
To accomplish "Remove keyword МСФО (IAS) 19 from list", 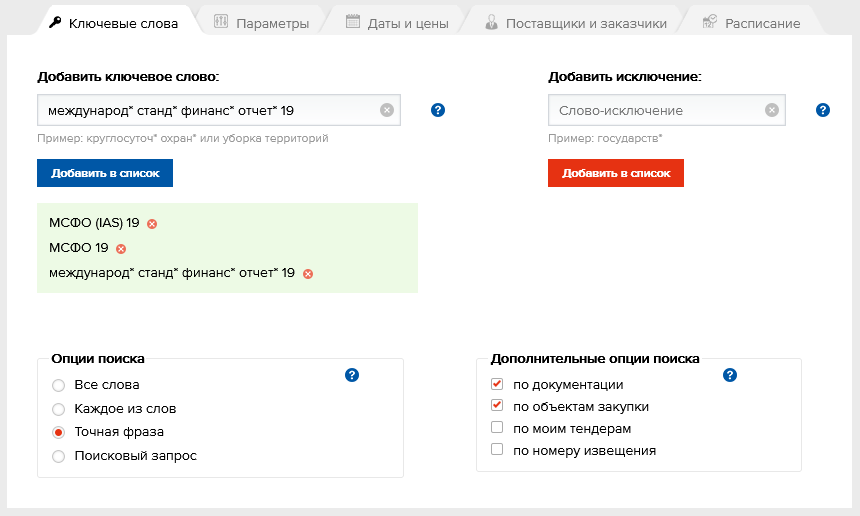I will (152, 224).
